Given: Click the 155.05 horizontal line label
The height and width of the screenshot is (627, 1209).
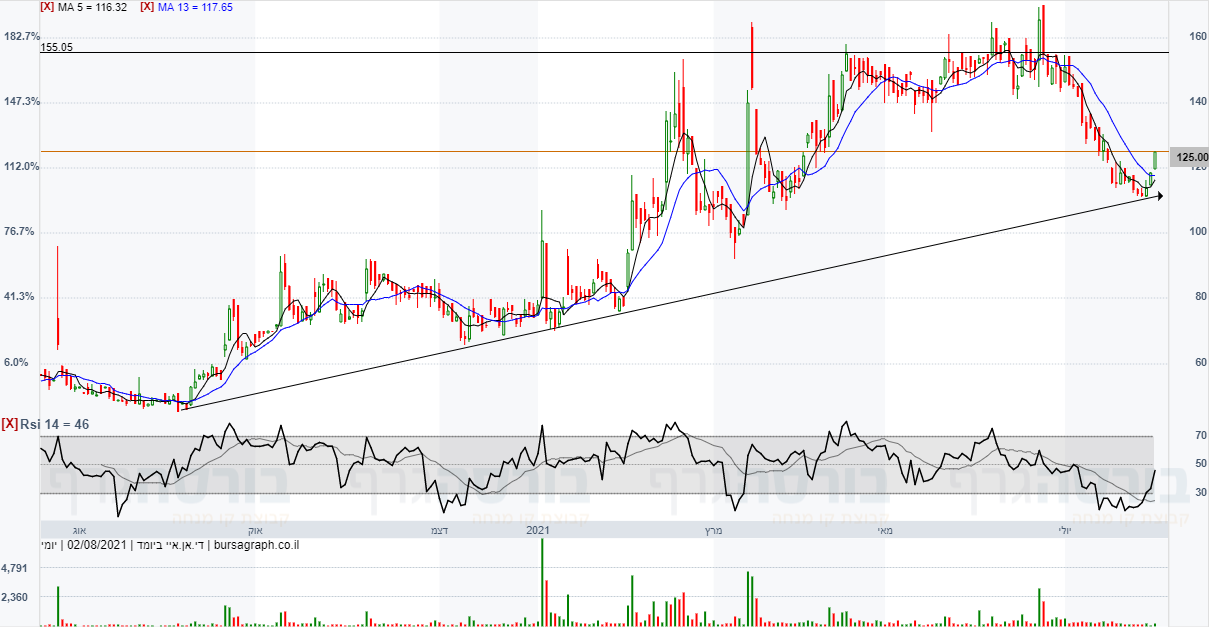Looking at the screenshot, I should [x=57, y=47].
